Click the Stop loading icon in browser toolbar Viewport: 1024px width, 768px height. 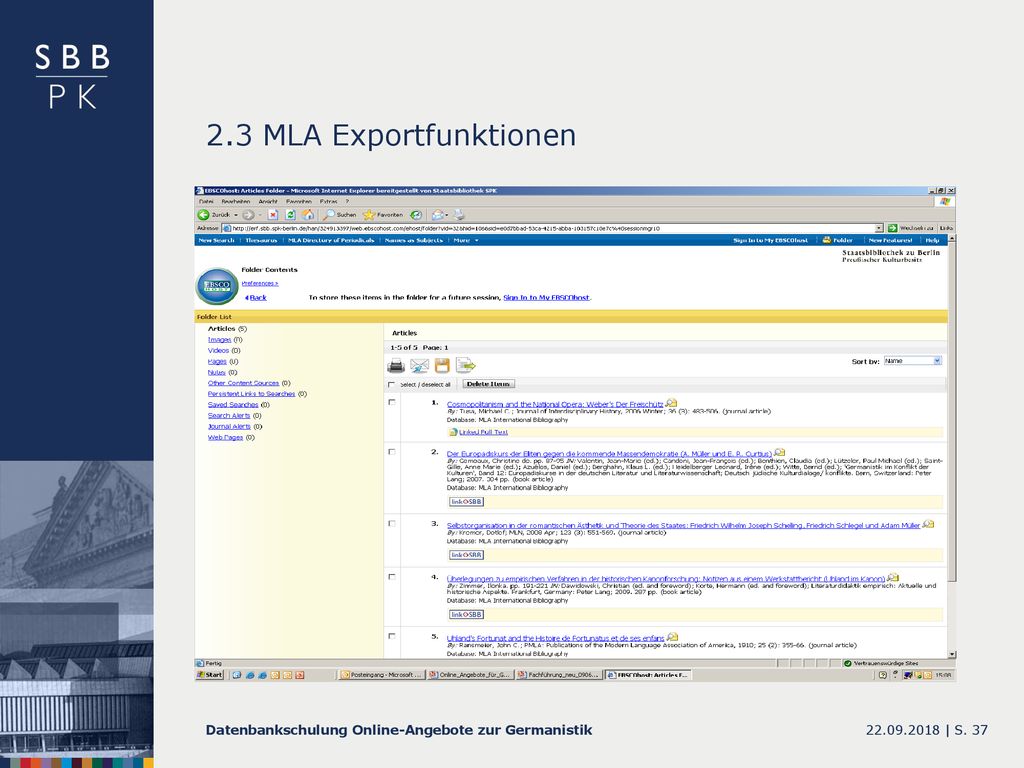pos(273,215)
